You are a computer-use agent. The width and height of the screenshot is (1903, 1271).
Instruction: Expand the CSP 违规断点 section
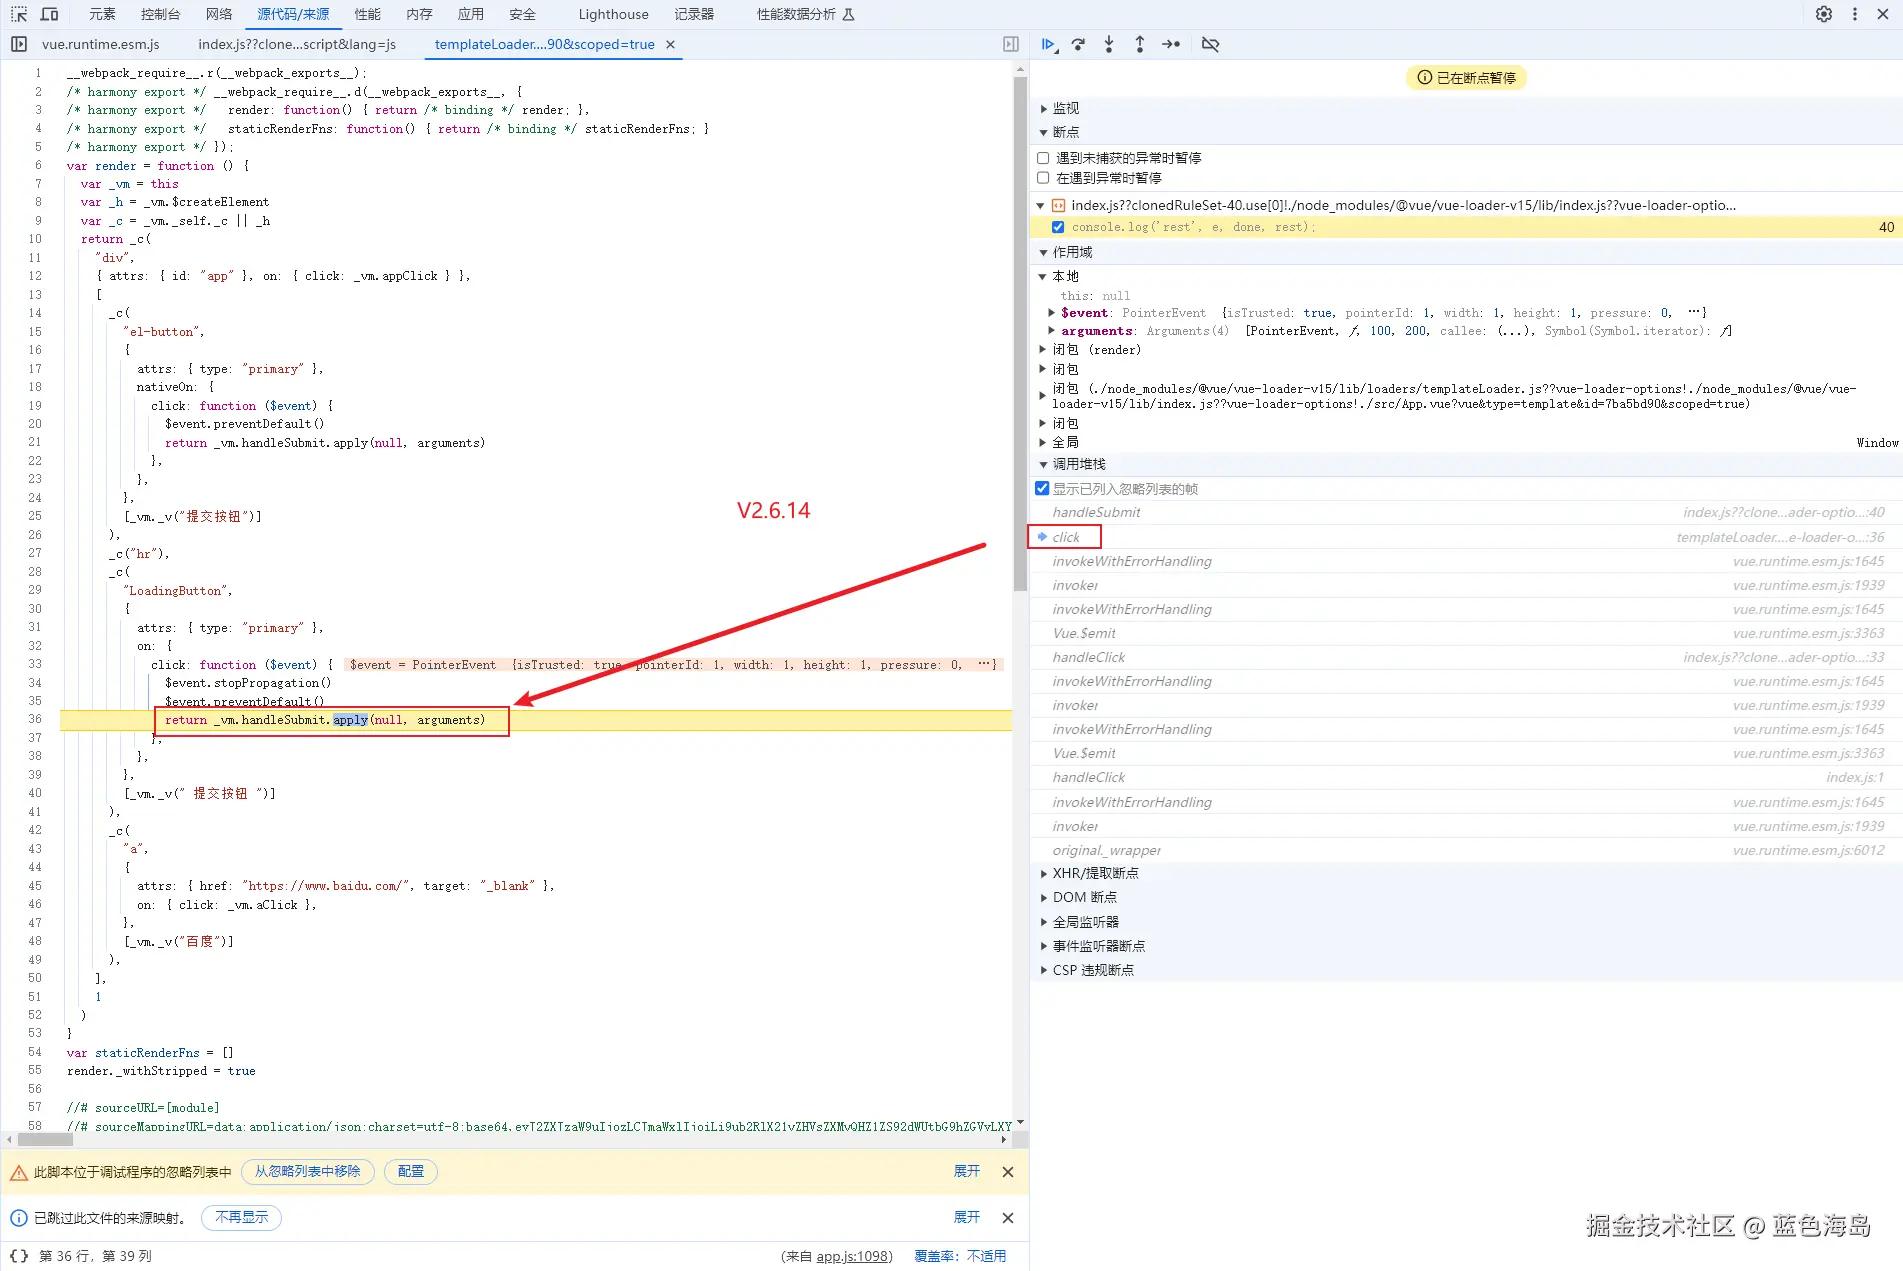click(x=1044, y=970)
